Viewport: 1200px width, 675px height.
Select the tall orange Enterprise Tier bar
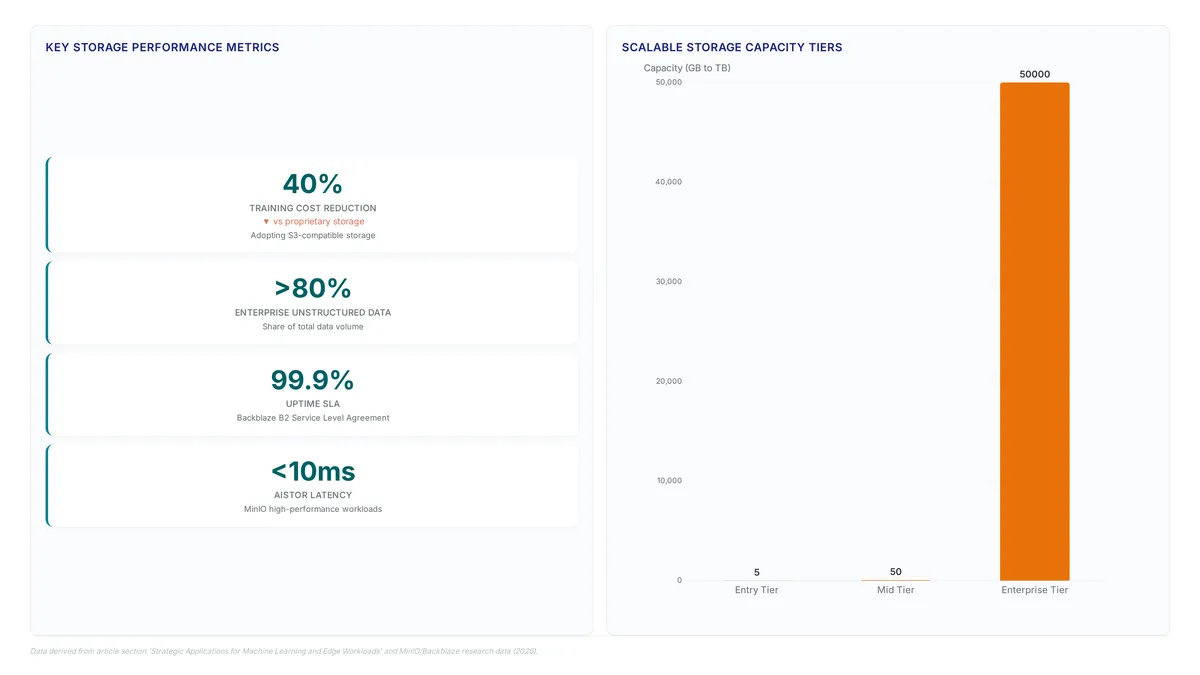1034,332
